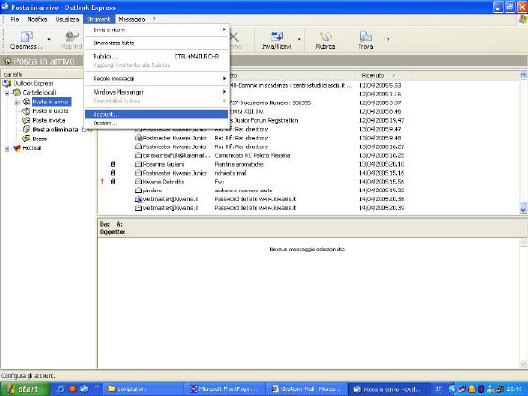This screenshot has height=396, width=528.
Task: Click Internet Explorer quick launch icon
Action: [61, 389]
